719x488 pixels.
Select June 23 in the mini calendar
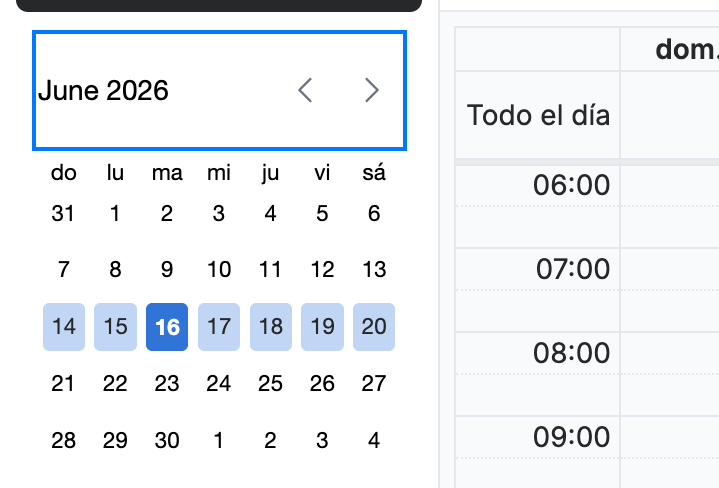(x=167, y=383)
